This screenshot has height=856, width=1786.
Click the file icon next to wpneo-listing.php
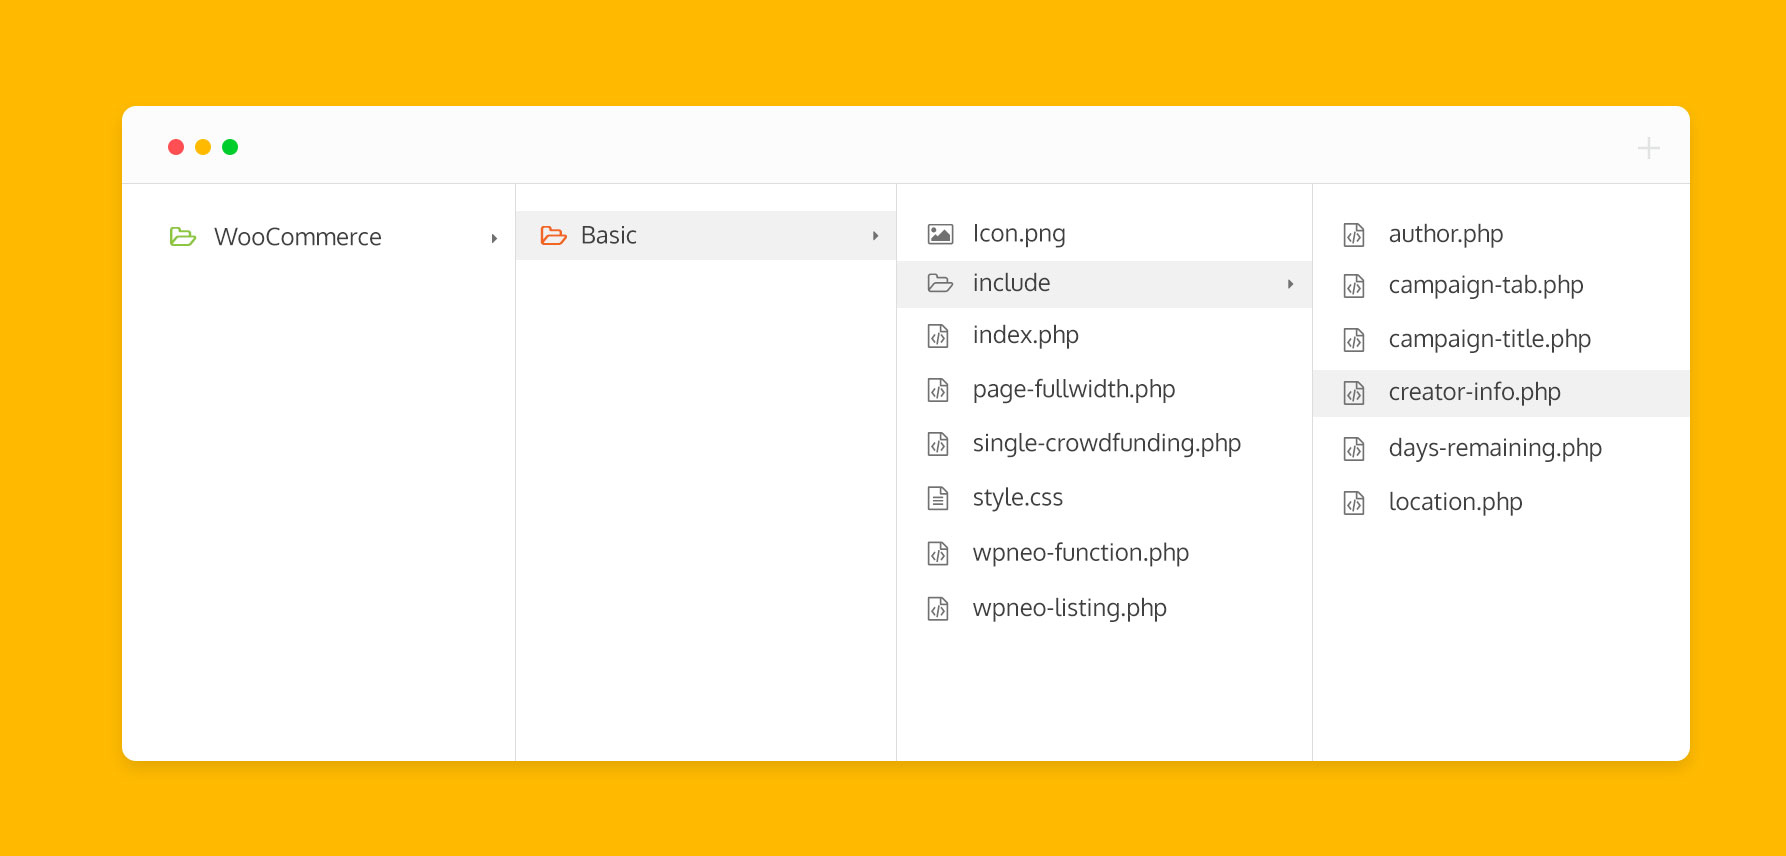(x=938, y=608)
